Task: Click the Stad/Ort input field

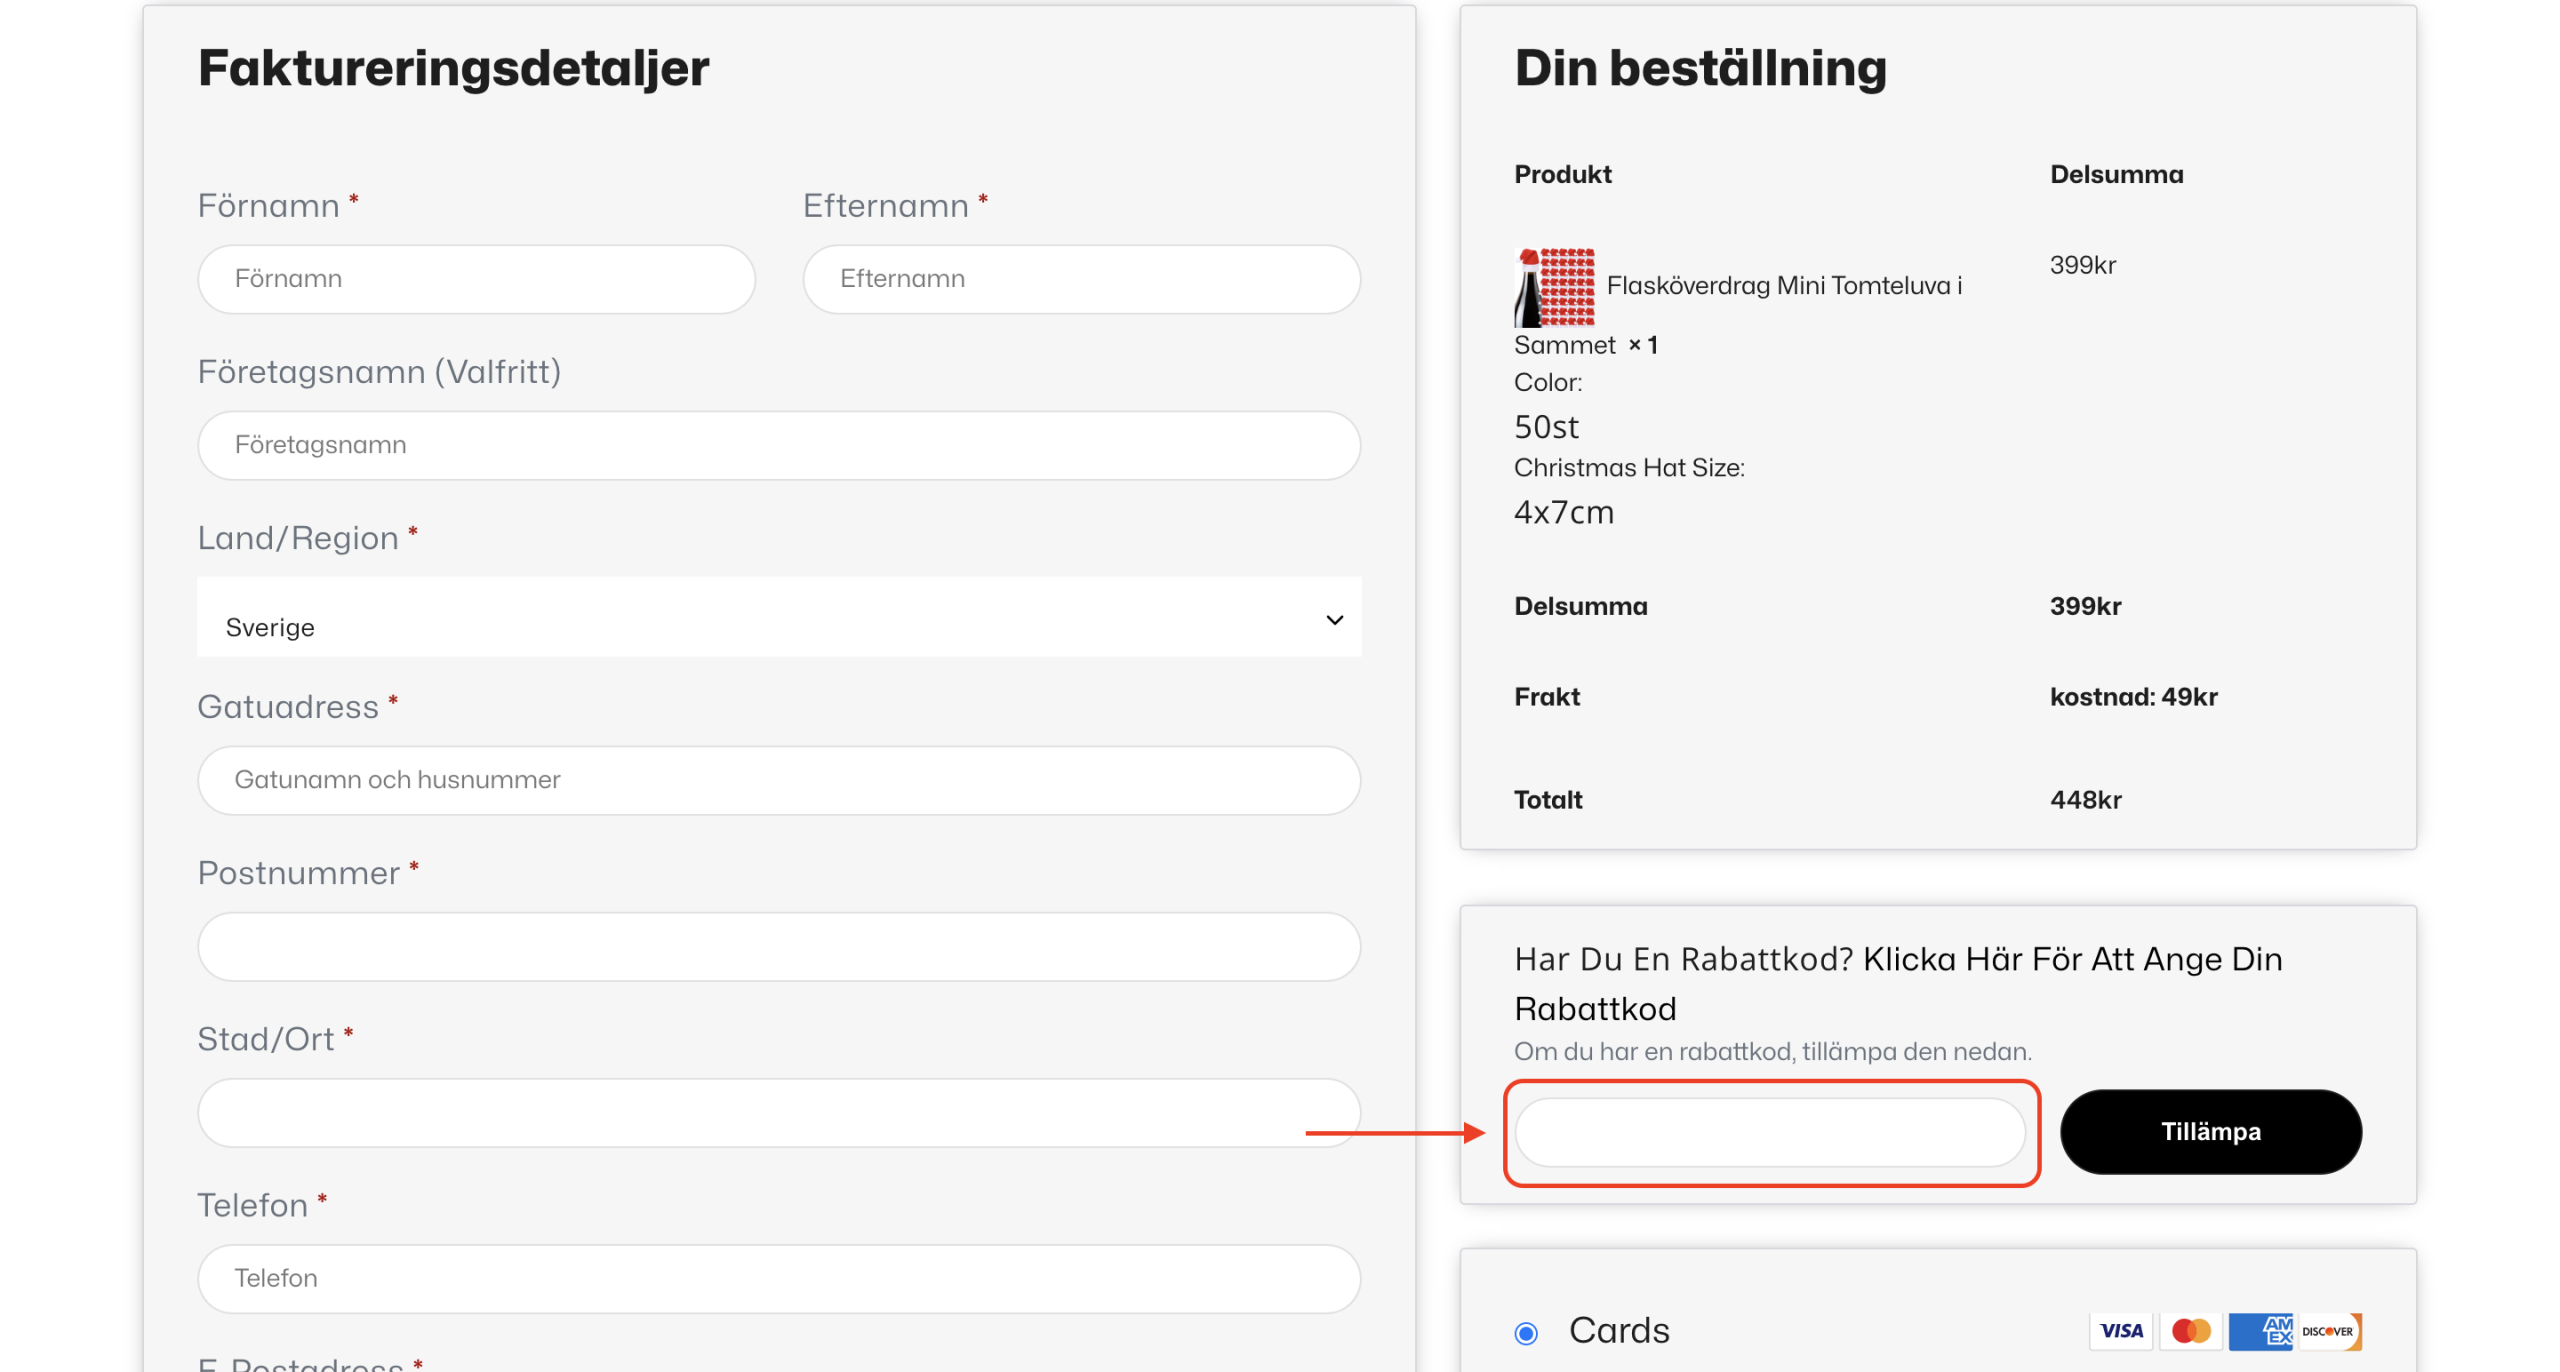Action: click(779, 1112)
